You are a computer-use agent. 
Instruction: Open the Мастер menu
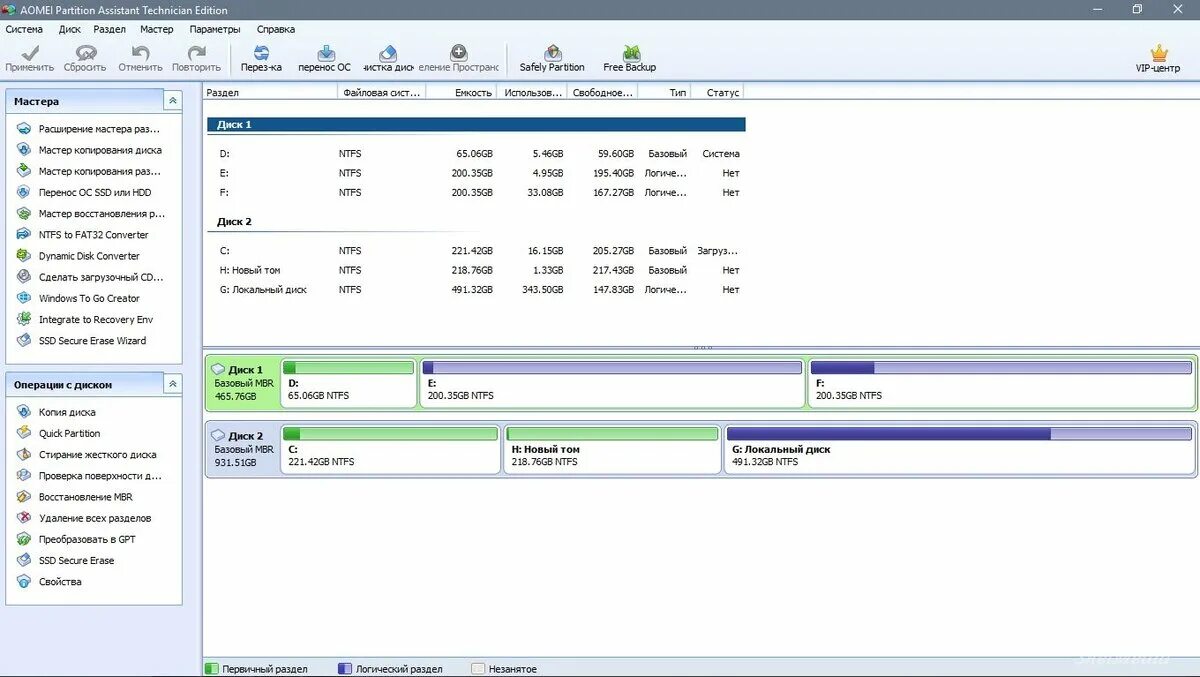coord(157,29)
